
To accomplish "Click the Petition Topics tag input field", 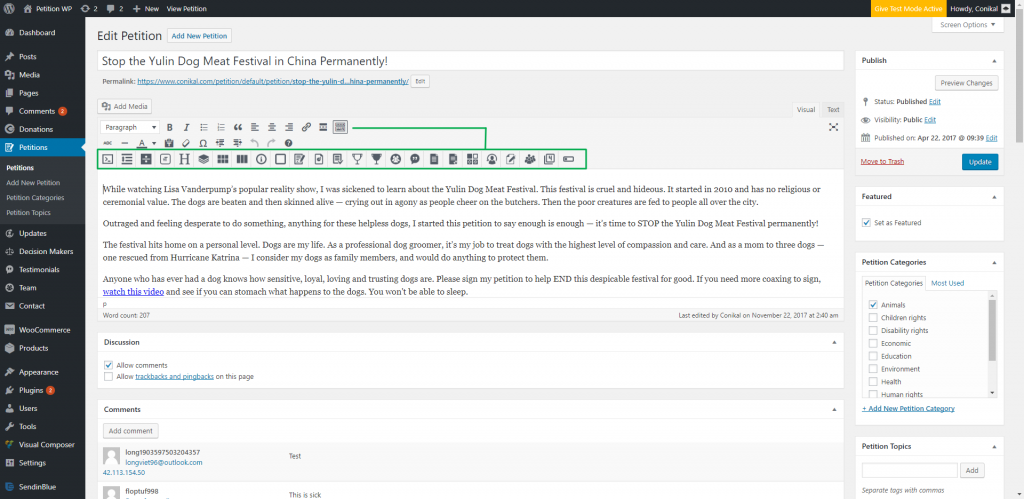I will point(909,470).
